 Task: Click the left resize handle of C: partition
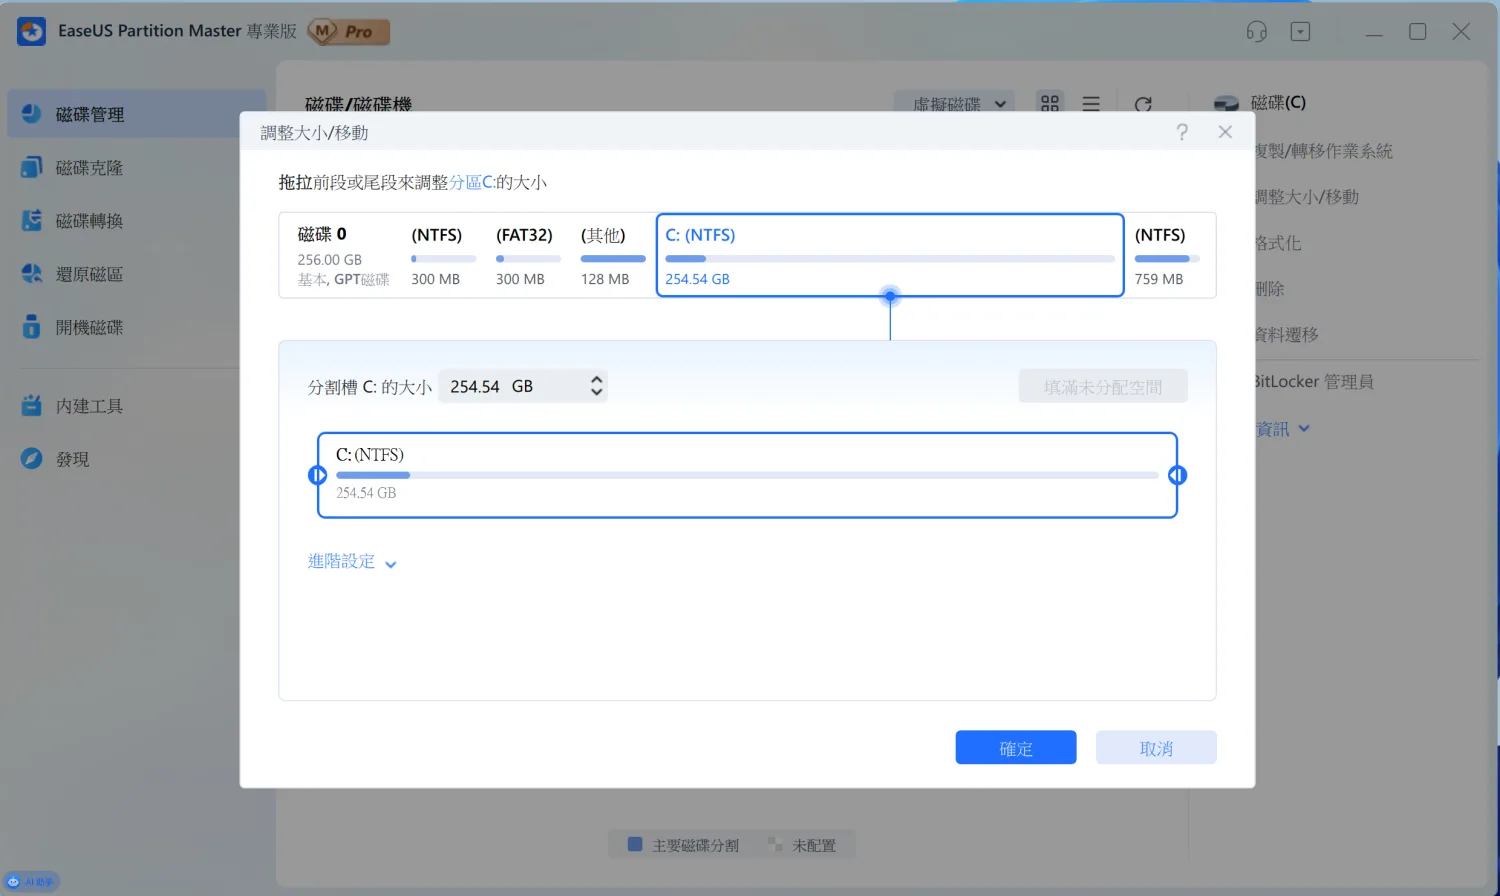318,475
